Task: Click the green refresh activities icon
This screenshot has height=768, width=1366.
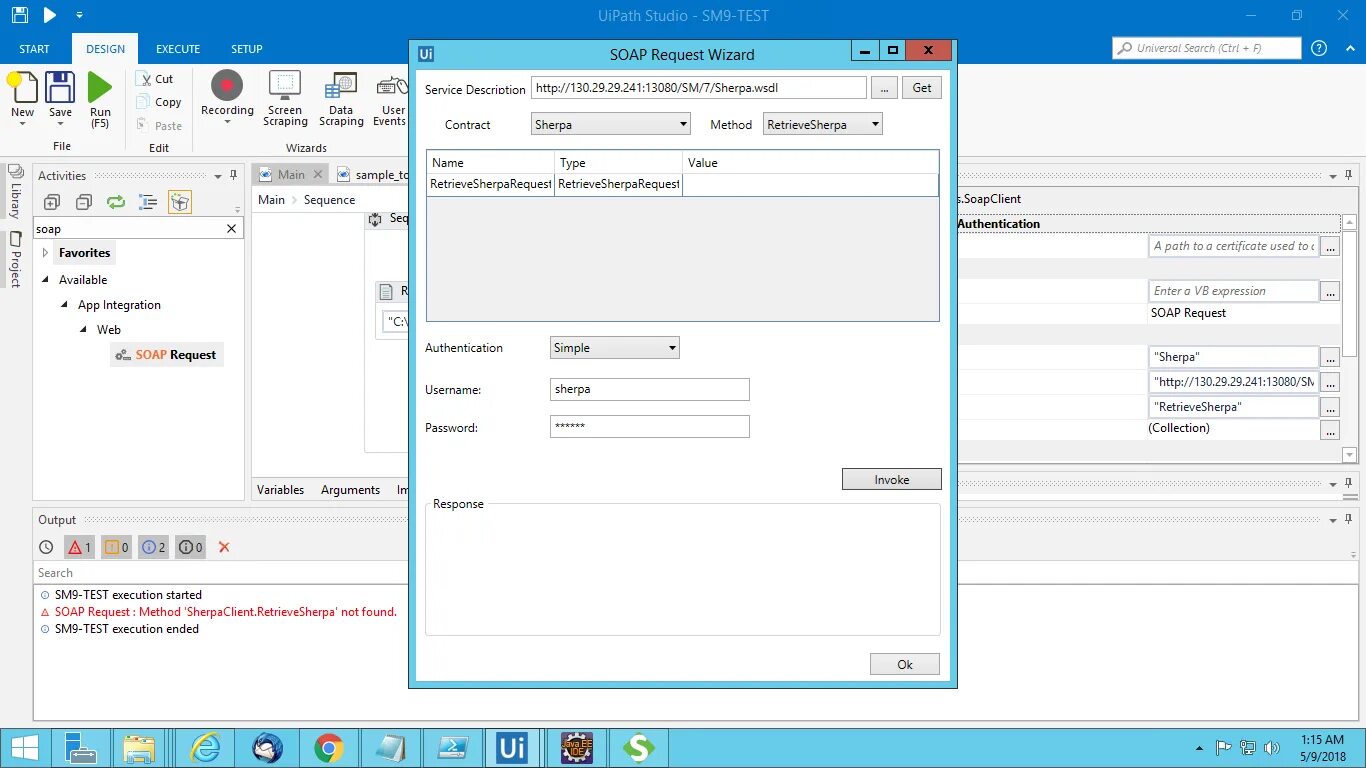Action: (x=116, y=202)
